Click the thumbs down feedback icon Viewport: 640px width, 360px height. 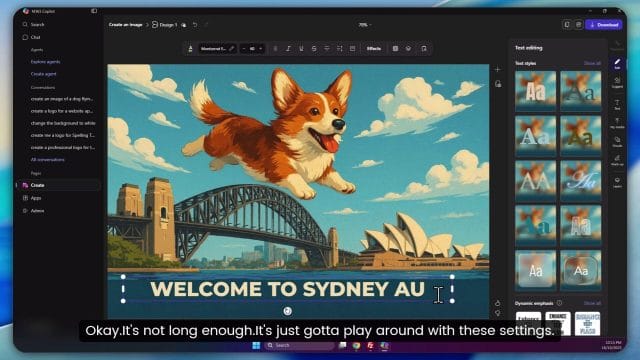click(x=498, y=313)
